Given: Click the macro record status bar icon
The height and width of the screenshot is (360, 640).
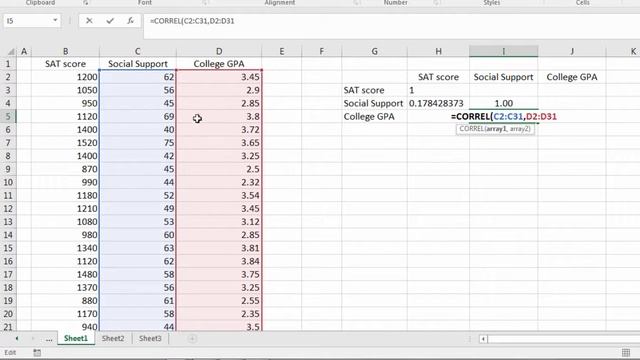Looking at the screenshot, I should pyautogui.click(x=37, y=353).
